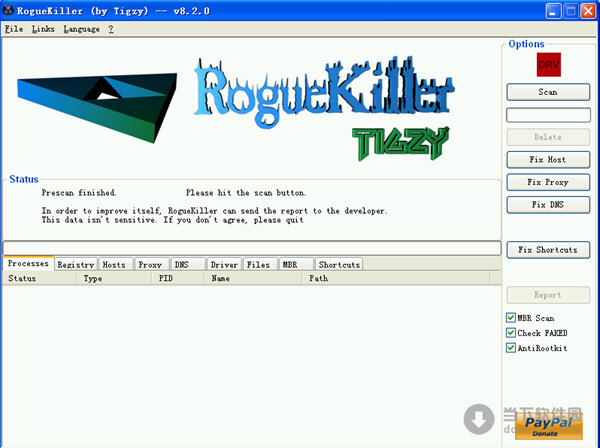This screenshot has height=448, width=600.
Task: Click the progress bar under Scan button
Action: coord(548,115)
